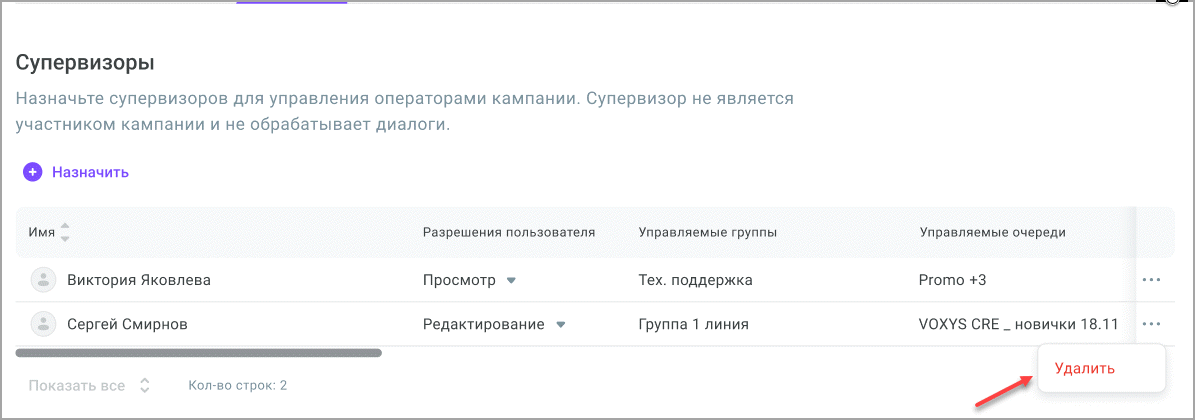Click the Назначить link text
Screen dimensions: 1195x420
(90, 172)
